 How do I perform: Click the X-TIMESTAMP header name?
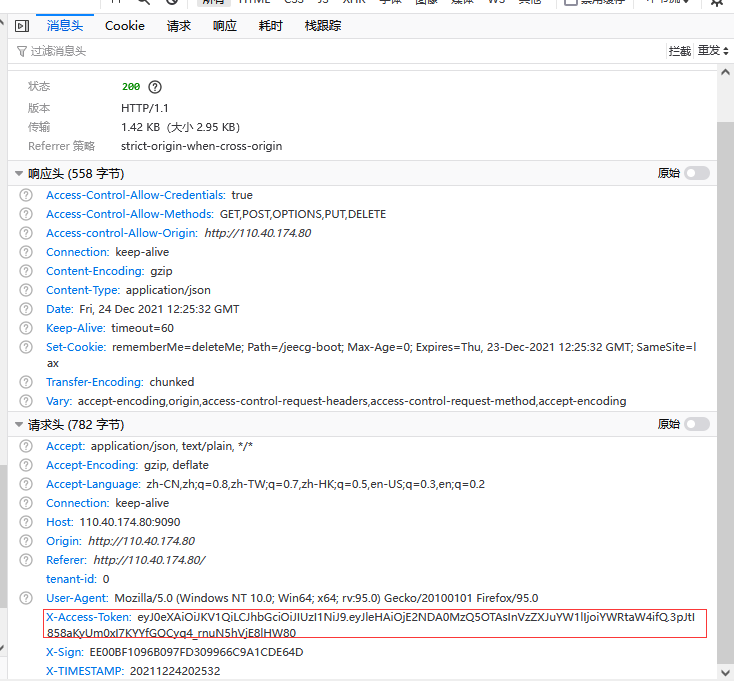tap(85, 671)
